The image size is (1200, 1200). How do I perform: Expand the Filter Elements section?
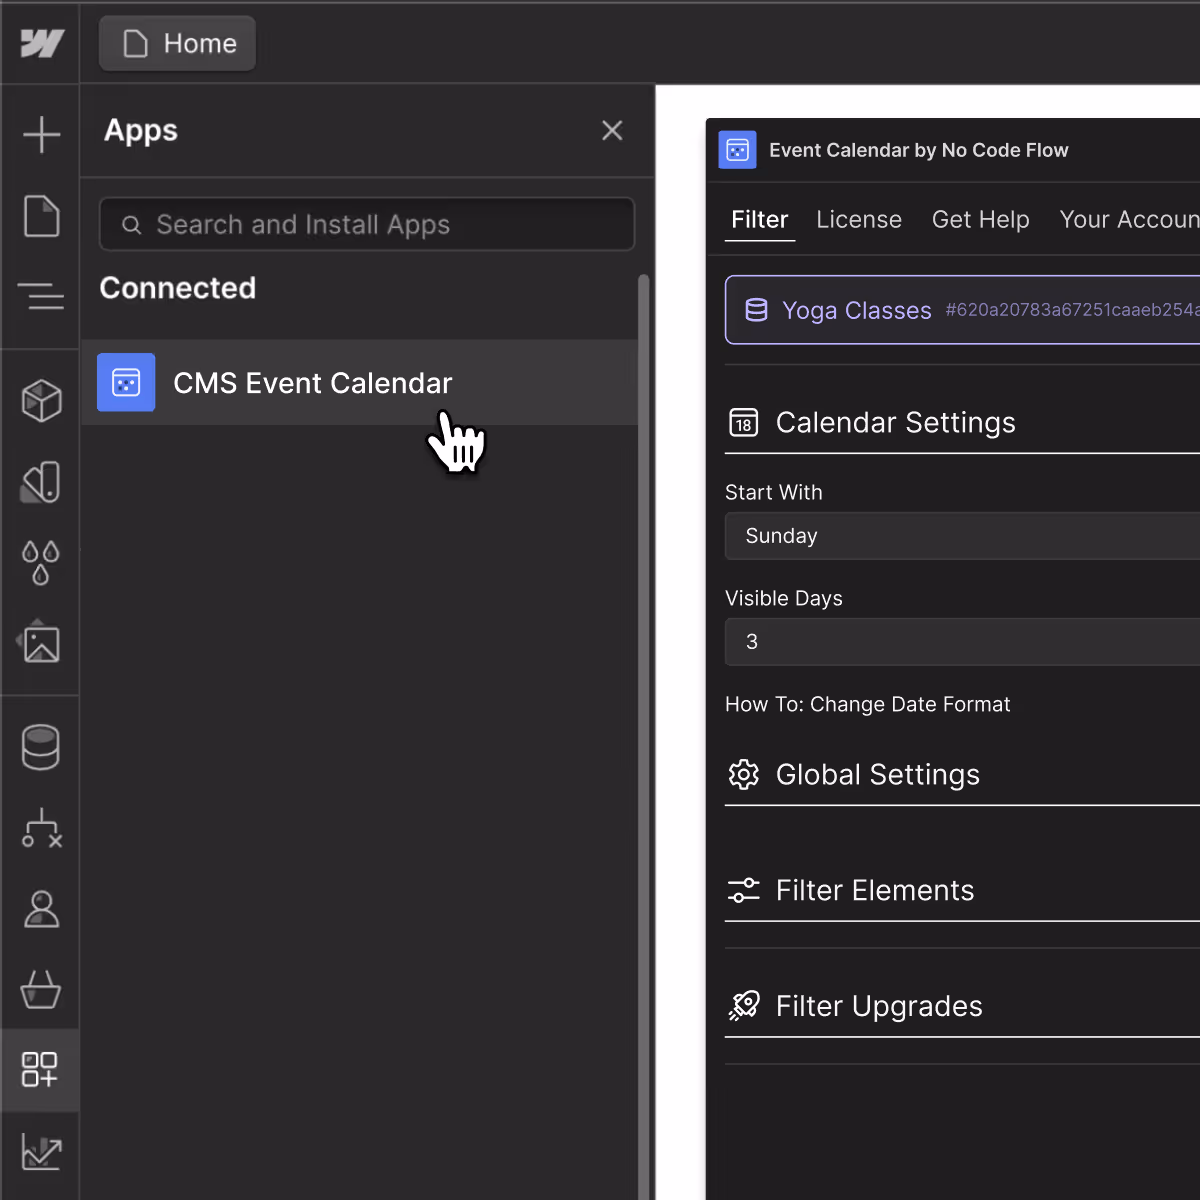pyautogui.click(x=962, y=890)
